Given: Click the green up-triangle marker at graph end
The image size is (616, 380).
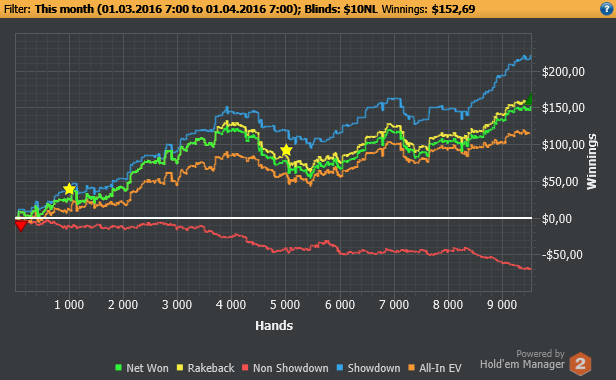Looking at the screenshot, I should tap(529, 98).
